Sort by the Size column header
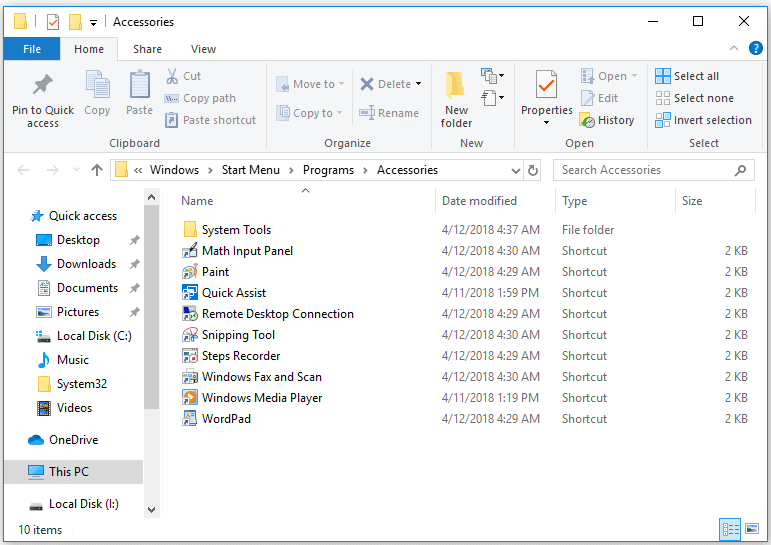 715,201
